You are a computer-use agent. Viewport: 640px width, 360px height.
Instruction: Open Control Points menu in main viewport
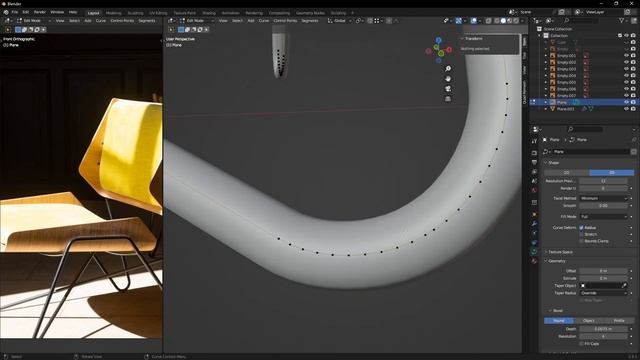click(285, 20)
